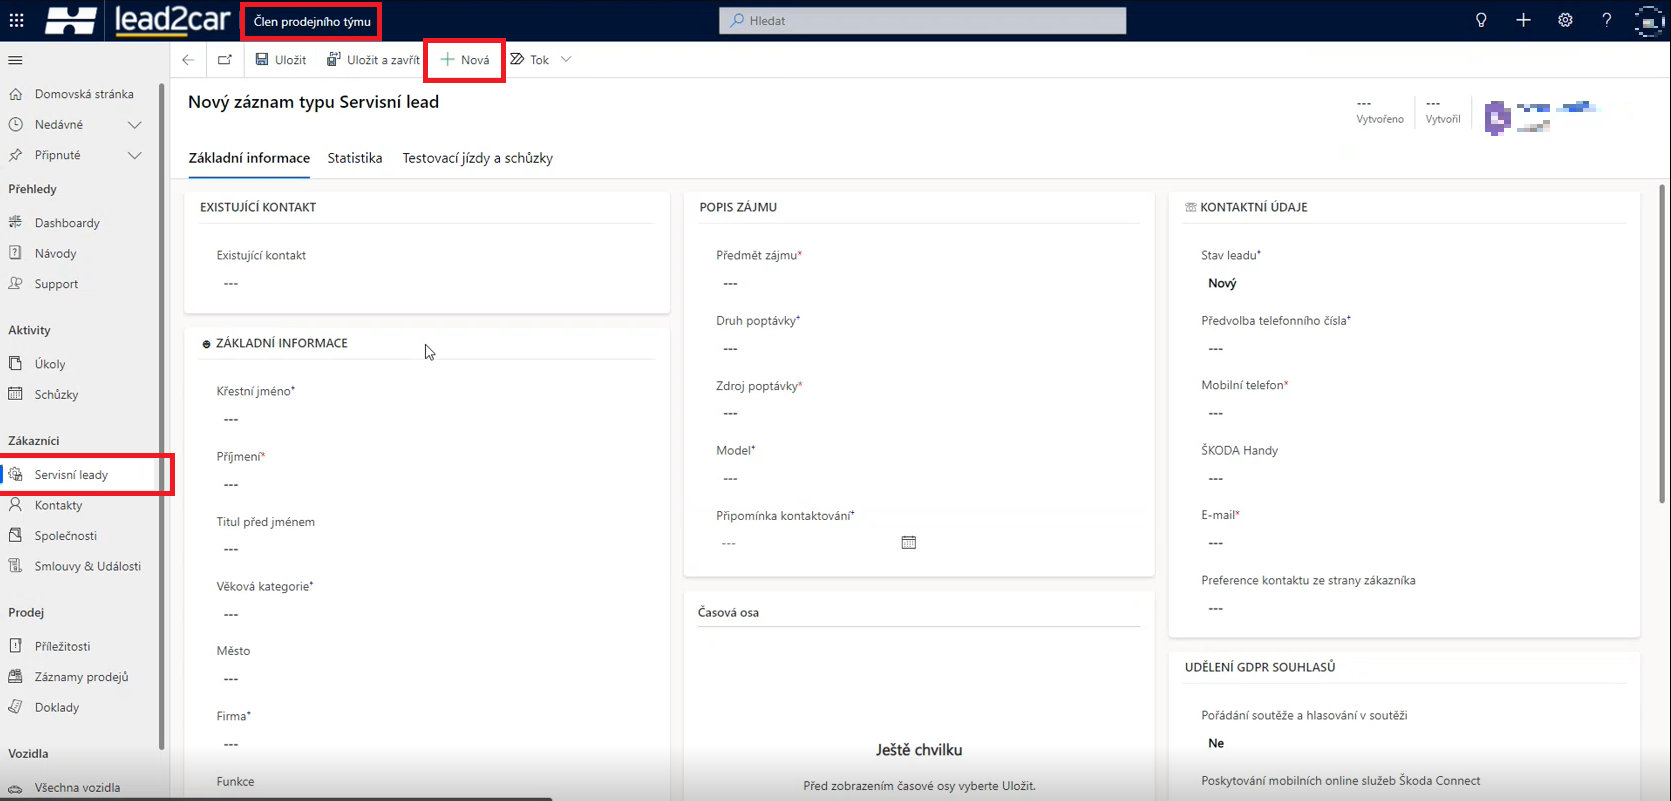The height and width of the screenshot is (801, 1671).
Task: Click the question mark help icon
Action: click(1606, 20)
